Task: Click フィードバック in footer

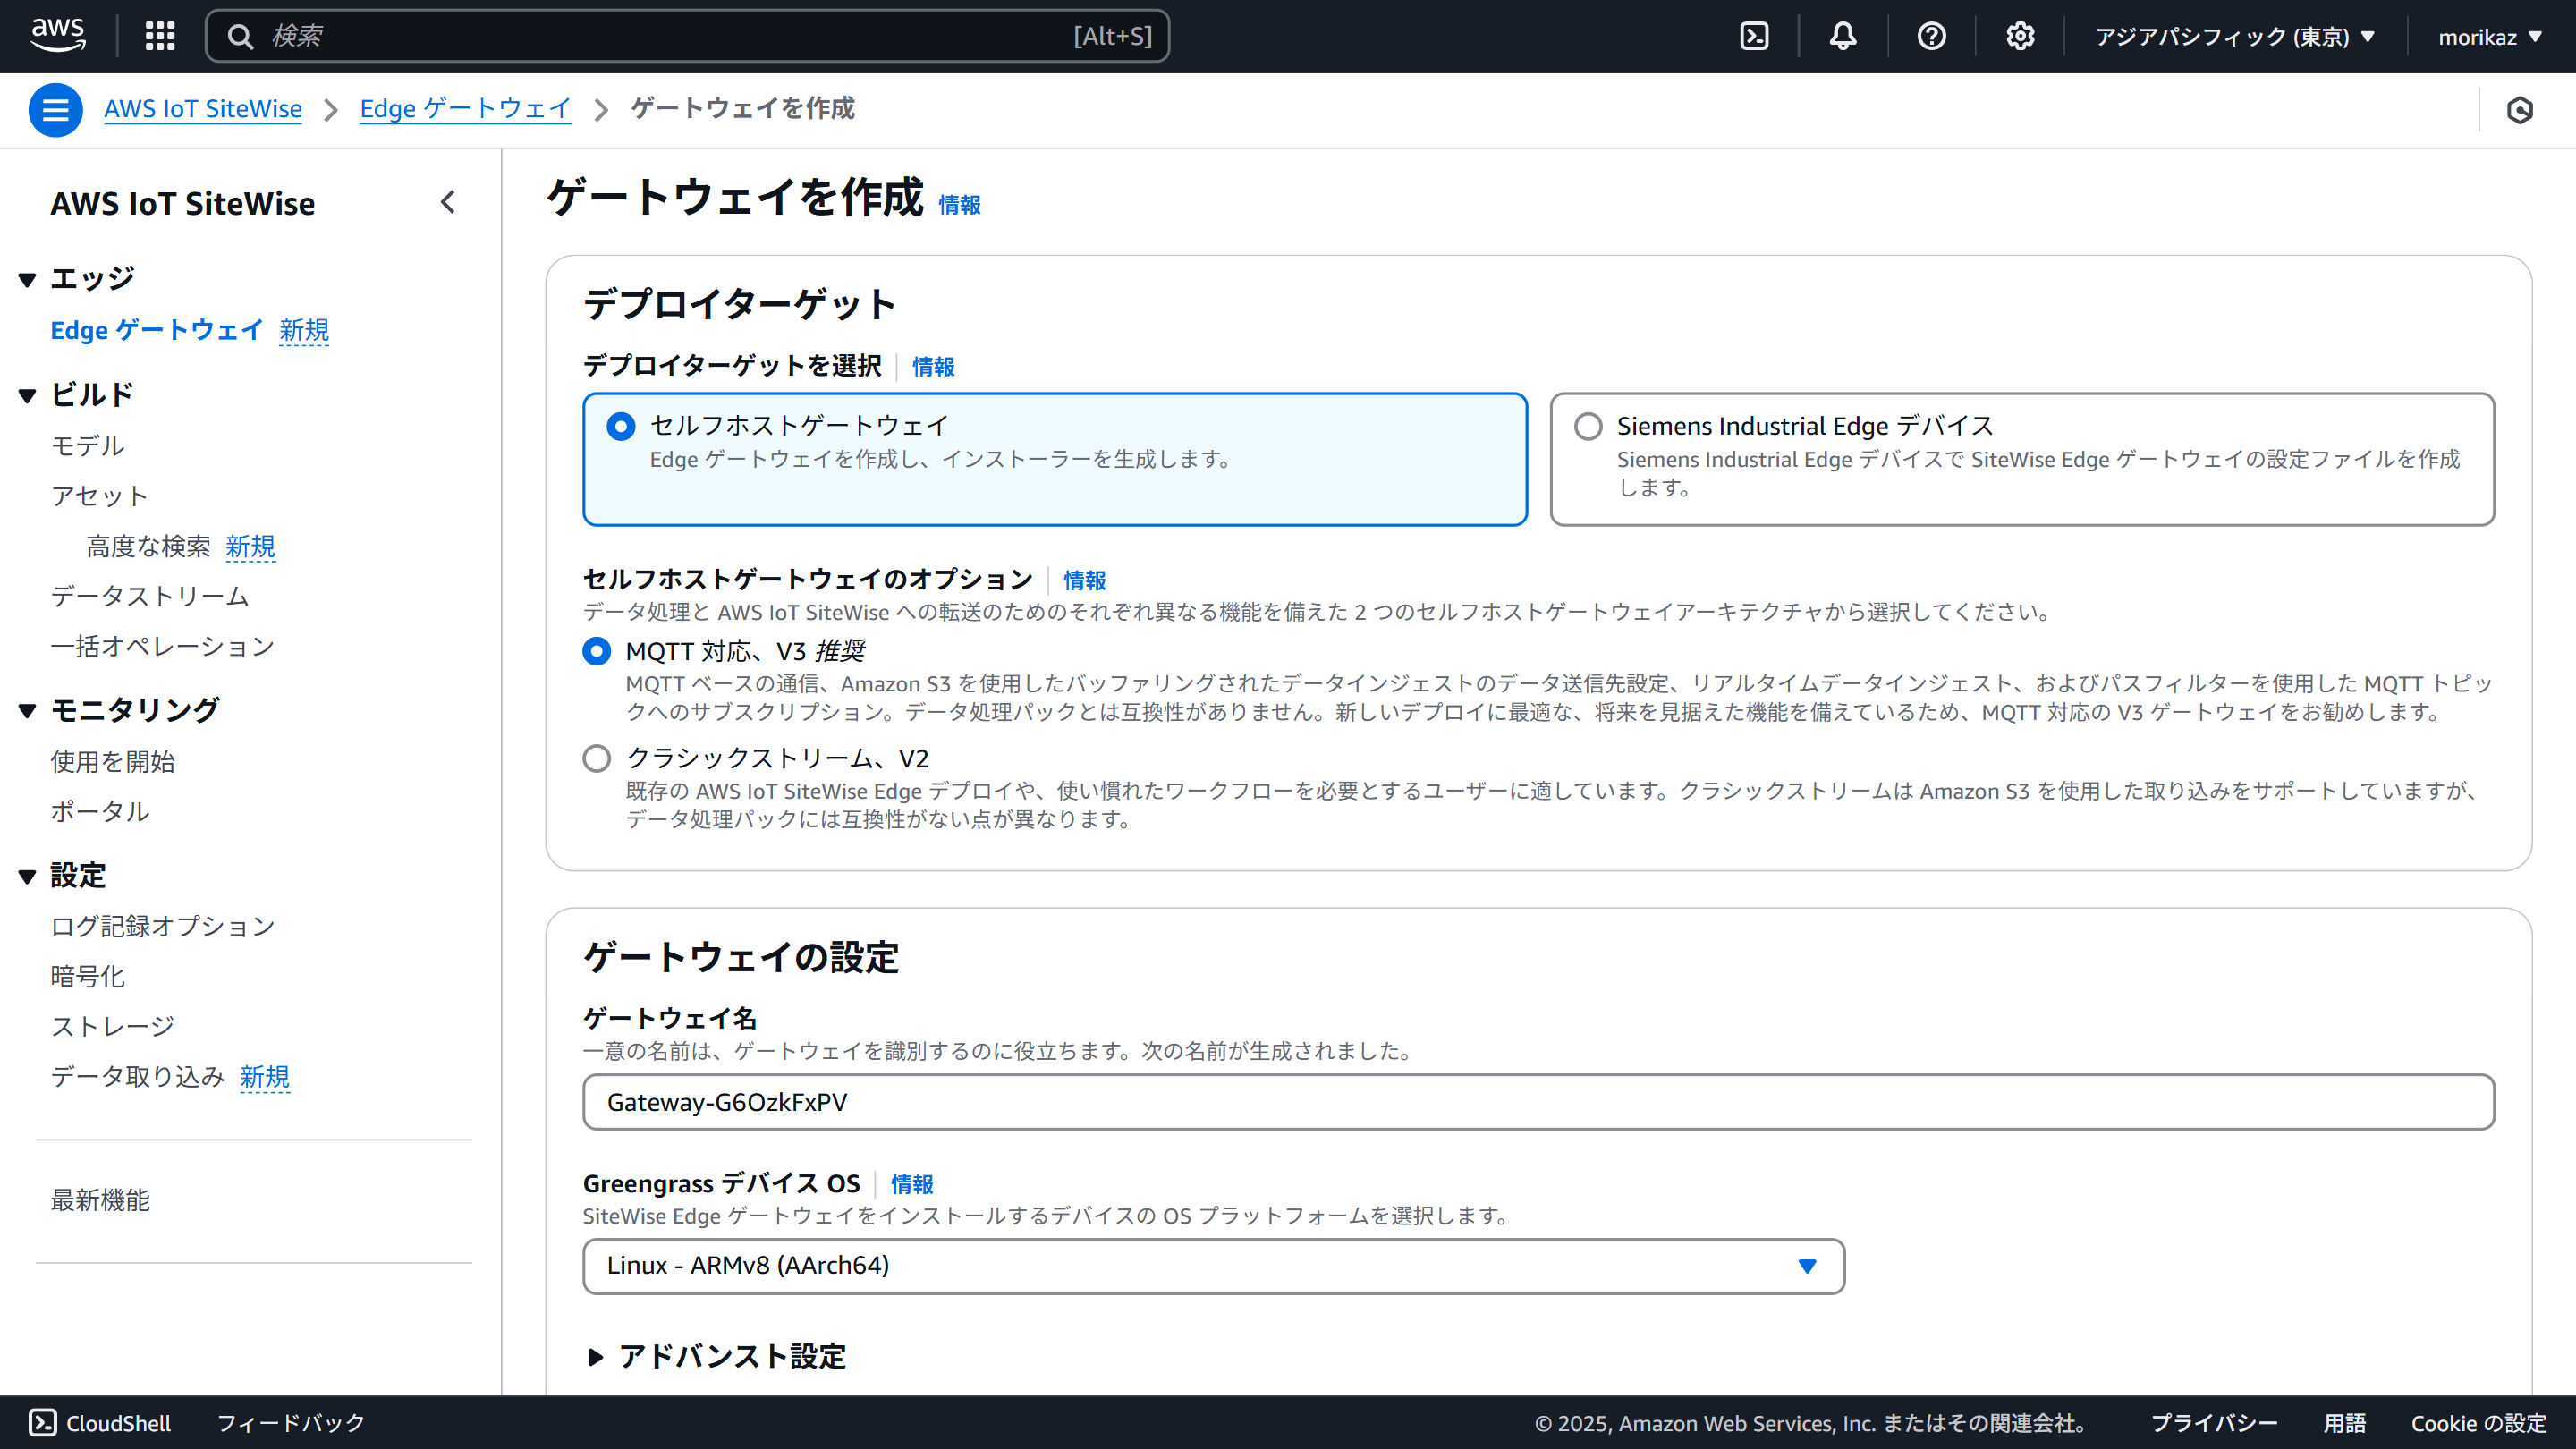Action: [x=291, y=1422]
